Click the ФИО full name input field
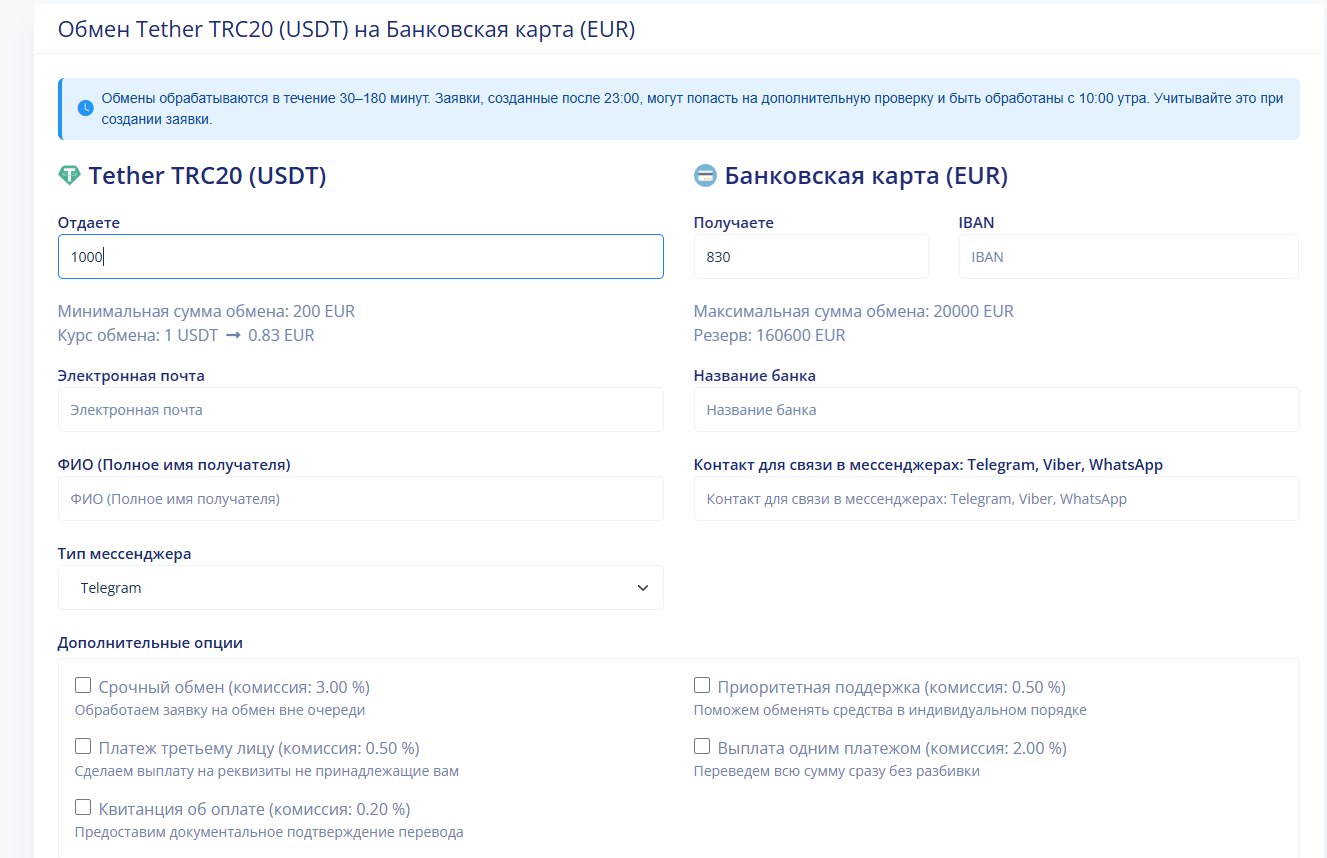The width and height of the screenshot is (1327, 858). point(360,499)
